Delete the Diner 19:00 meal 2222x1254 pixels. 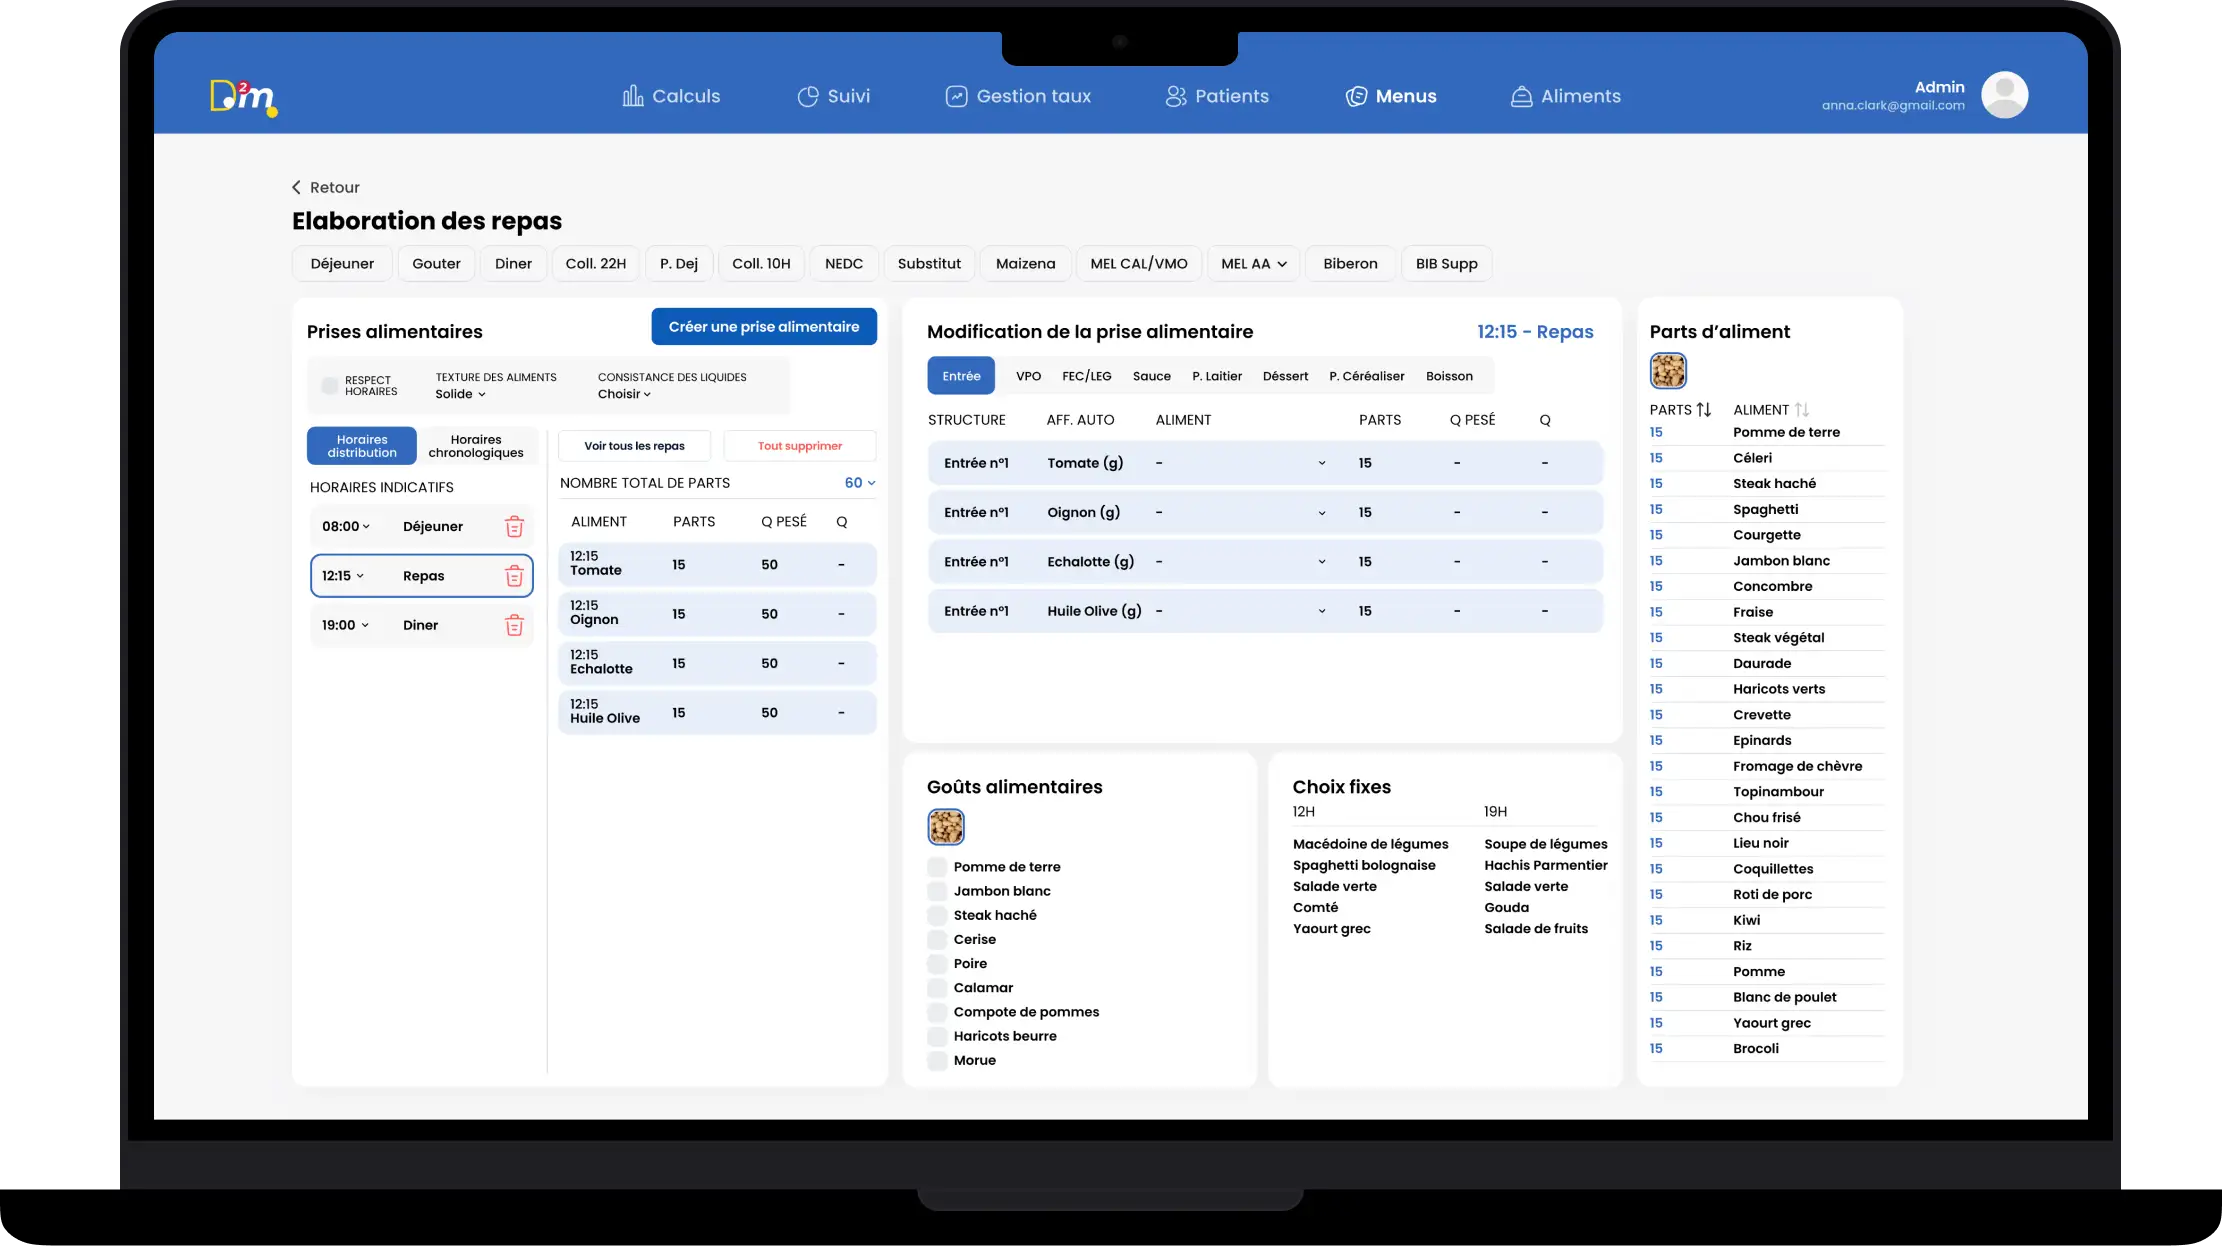coord(514,625)
